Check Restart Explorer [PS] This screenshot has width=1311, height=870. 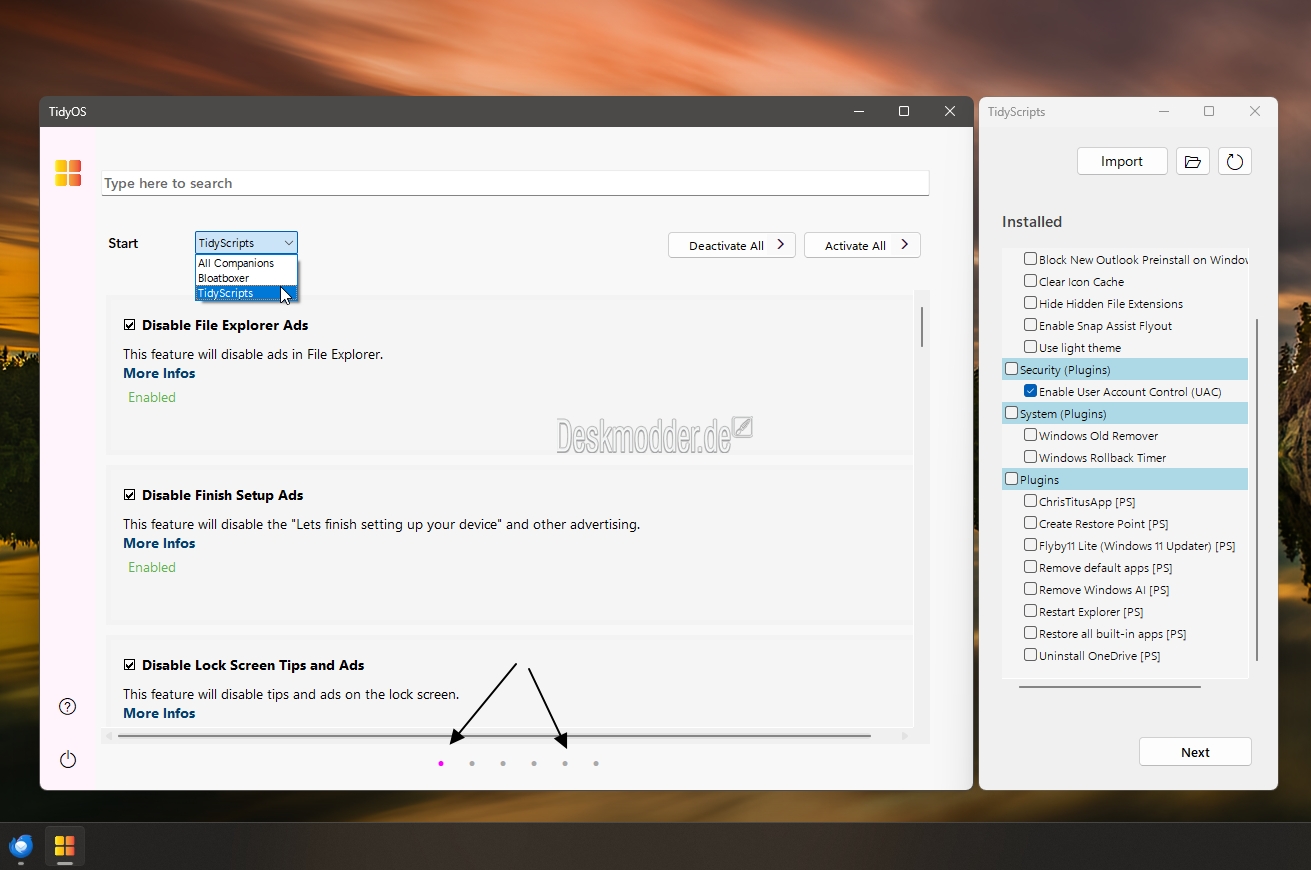(1030, 611)
